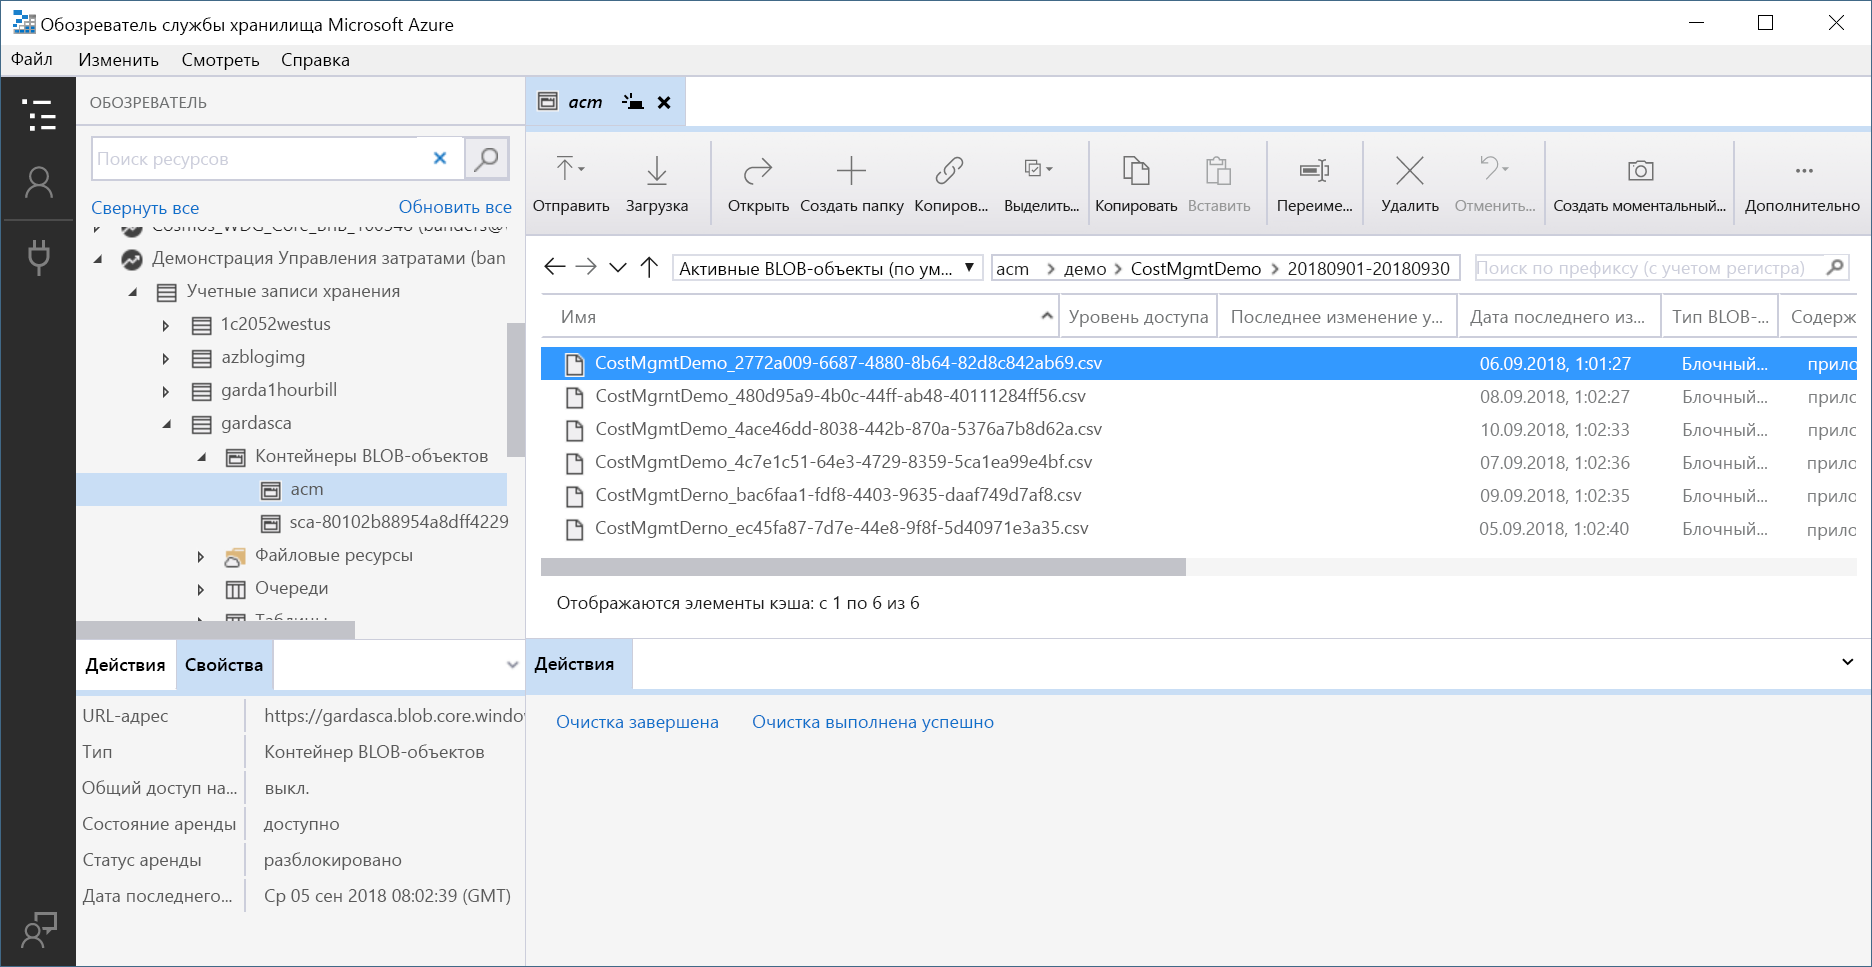Click the Загрузка download toolbar button
This screenshot has width=1872, height=967.
coord(657,183)
